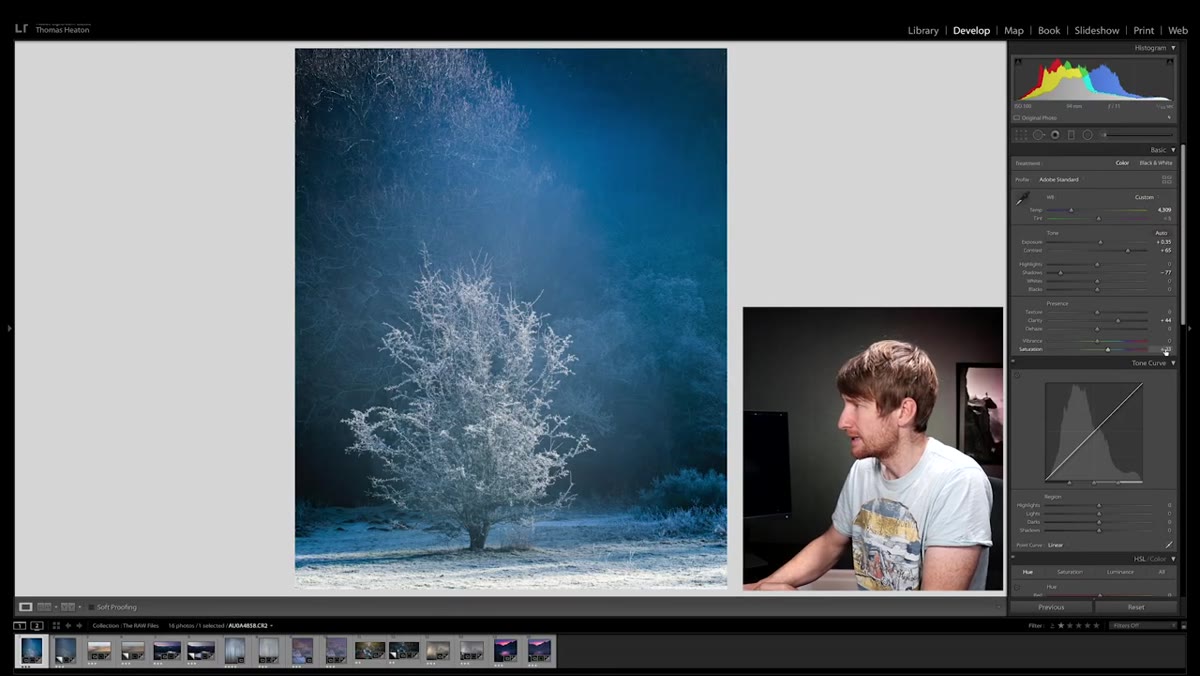Collapse the Basic panel
The width and height of the screenshot is (1200, 676).
(x=1173, y=150)
